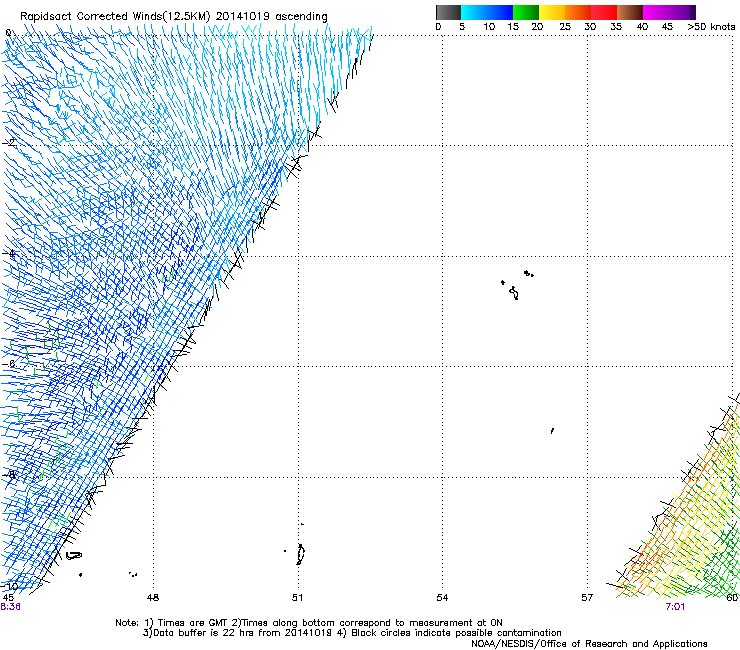740x650 pixels.
Task: Click the "25" legend scale label
Action: tap(565, 27)
